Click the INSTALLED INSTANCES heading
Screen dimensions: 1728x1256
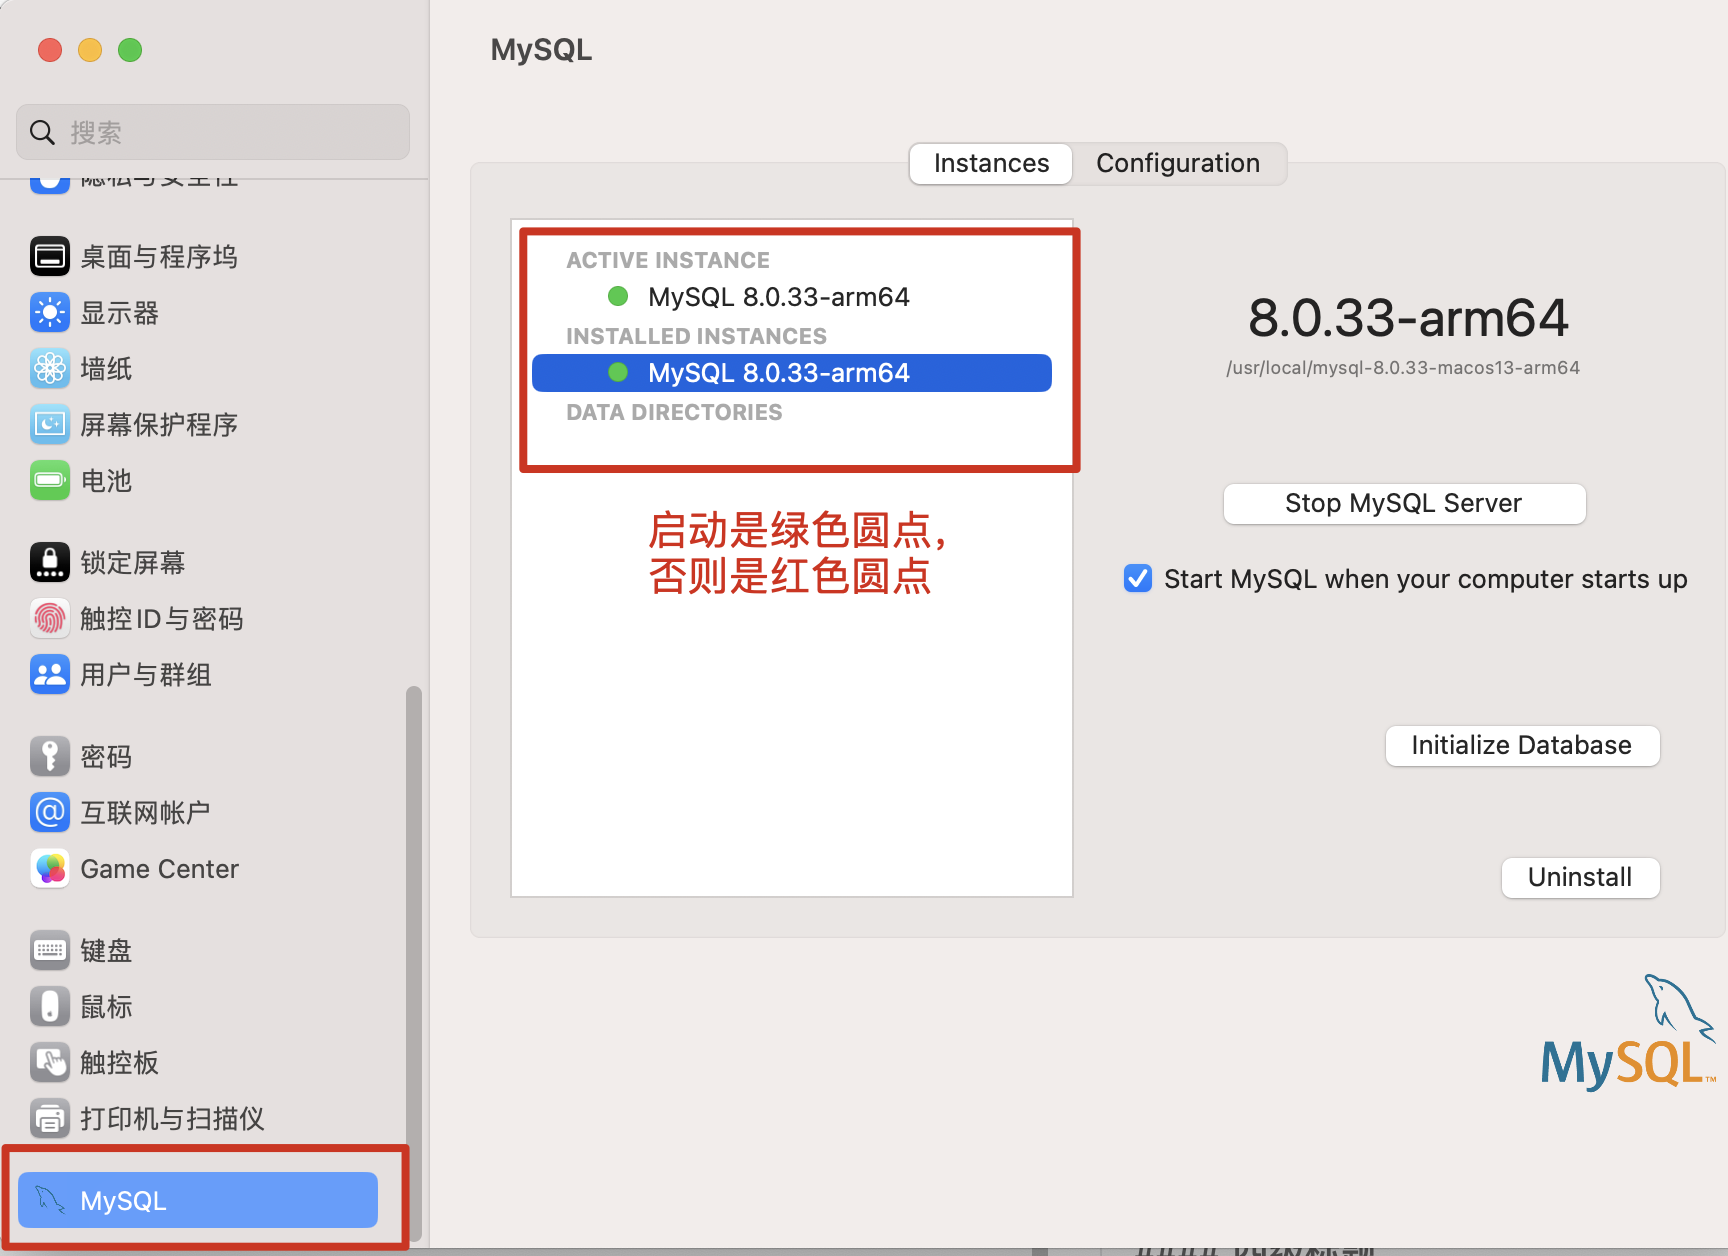click(x=696, y=336)
